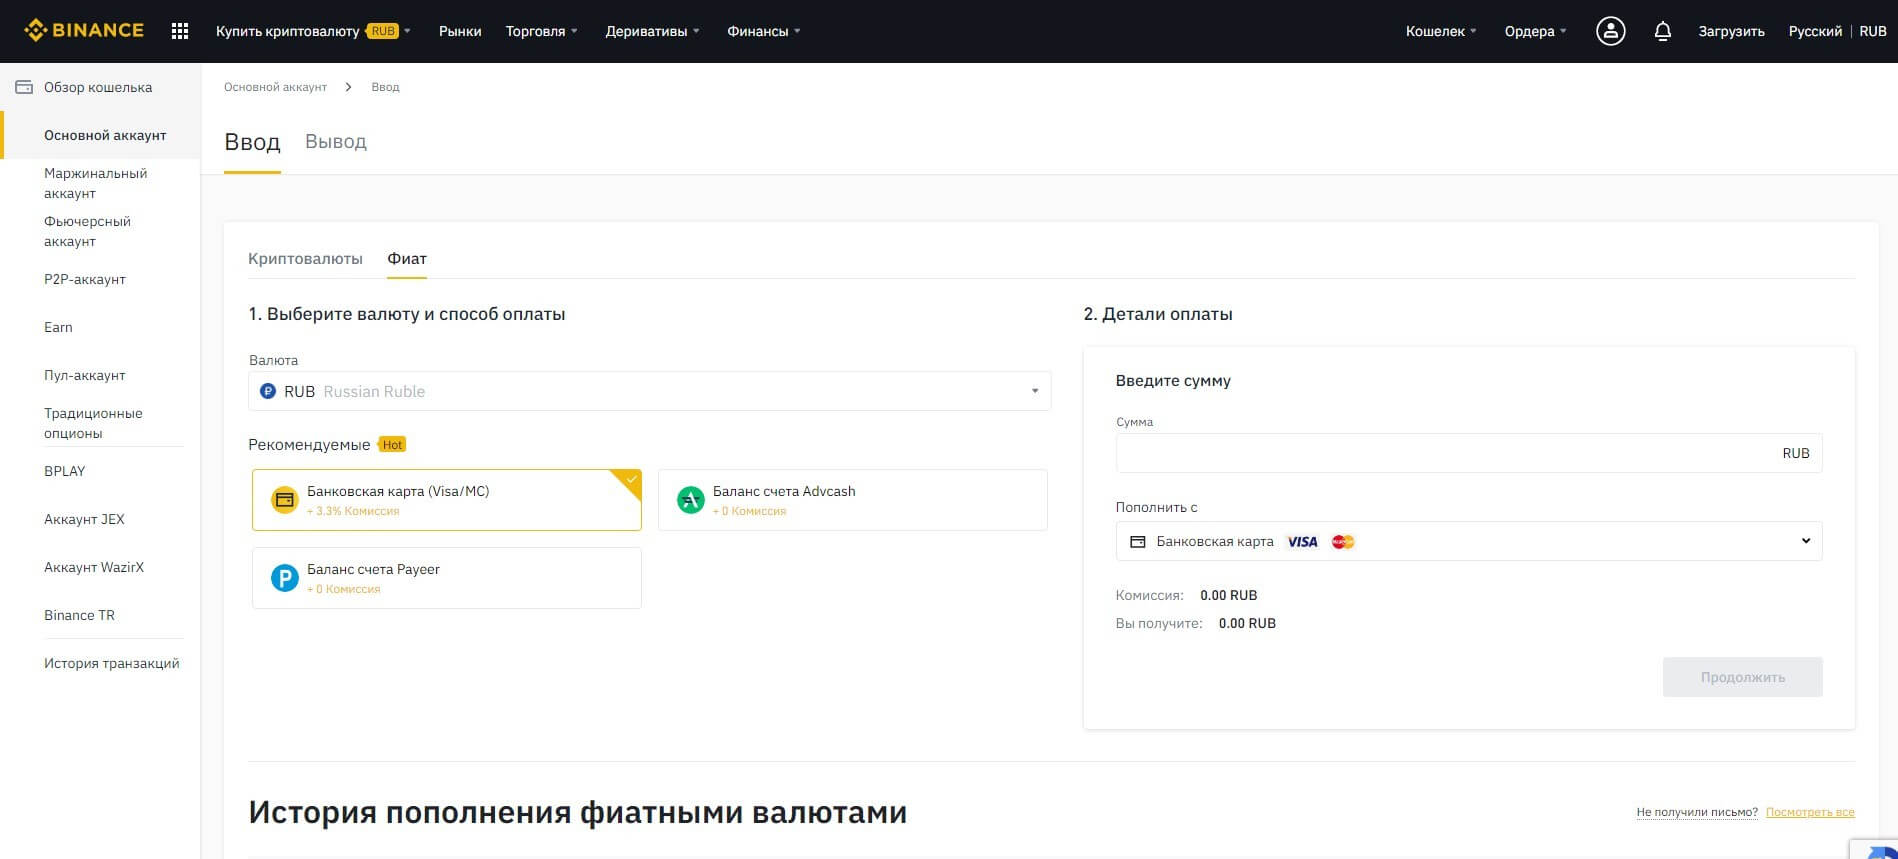Open the apps grid menu icon
This screenshot has height=859, width=1898.
pyautogui.click(x=180, y=31)
